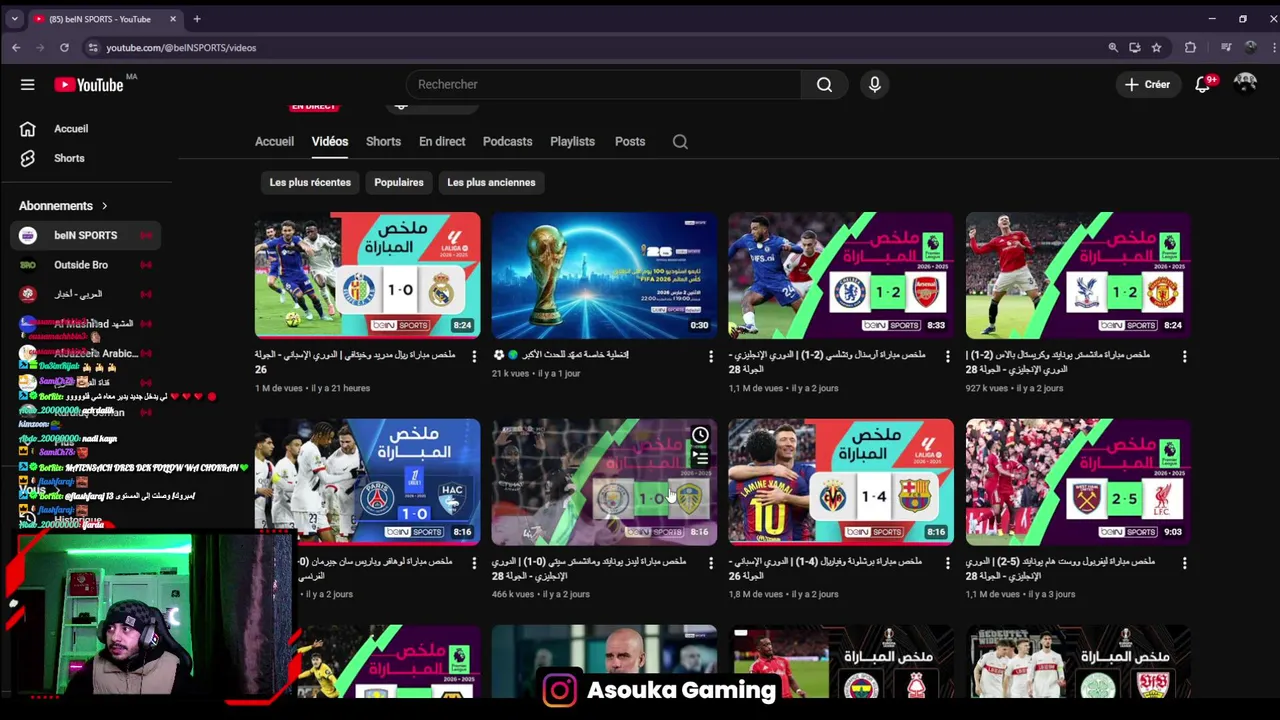Open the browser extensions puzzle icon
The width and height of the screenshot is (1280, 720).
pos(1190,47)
